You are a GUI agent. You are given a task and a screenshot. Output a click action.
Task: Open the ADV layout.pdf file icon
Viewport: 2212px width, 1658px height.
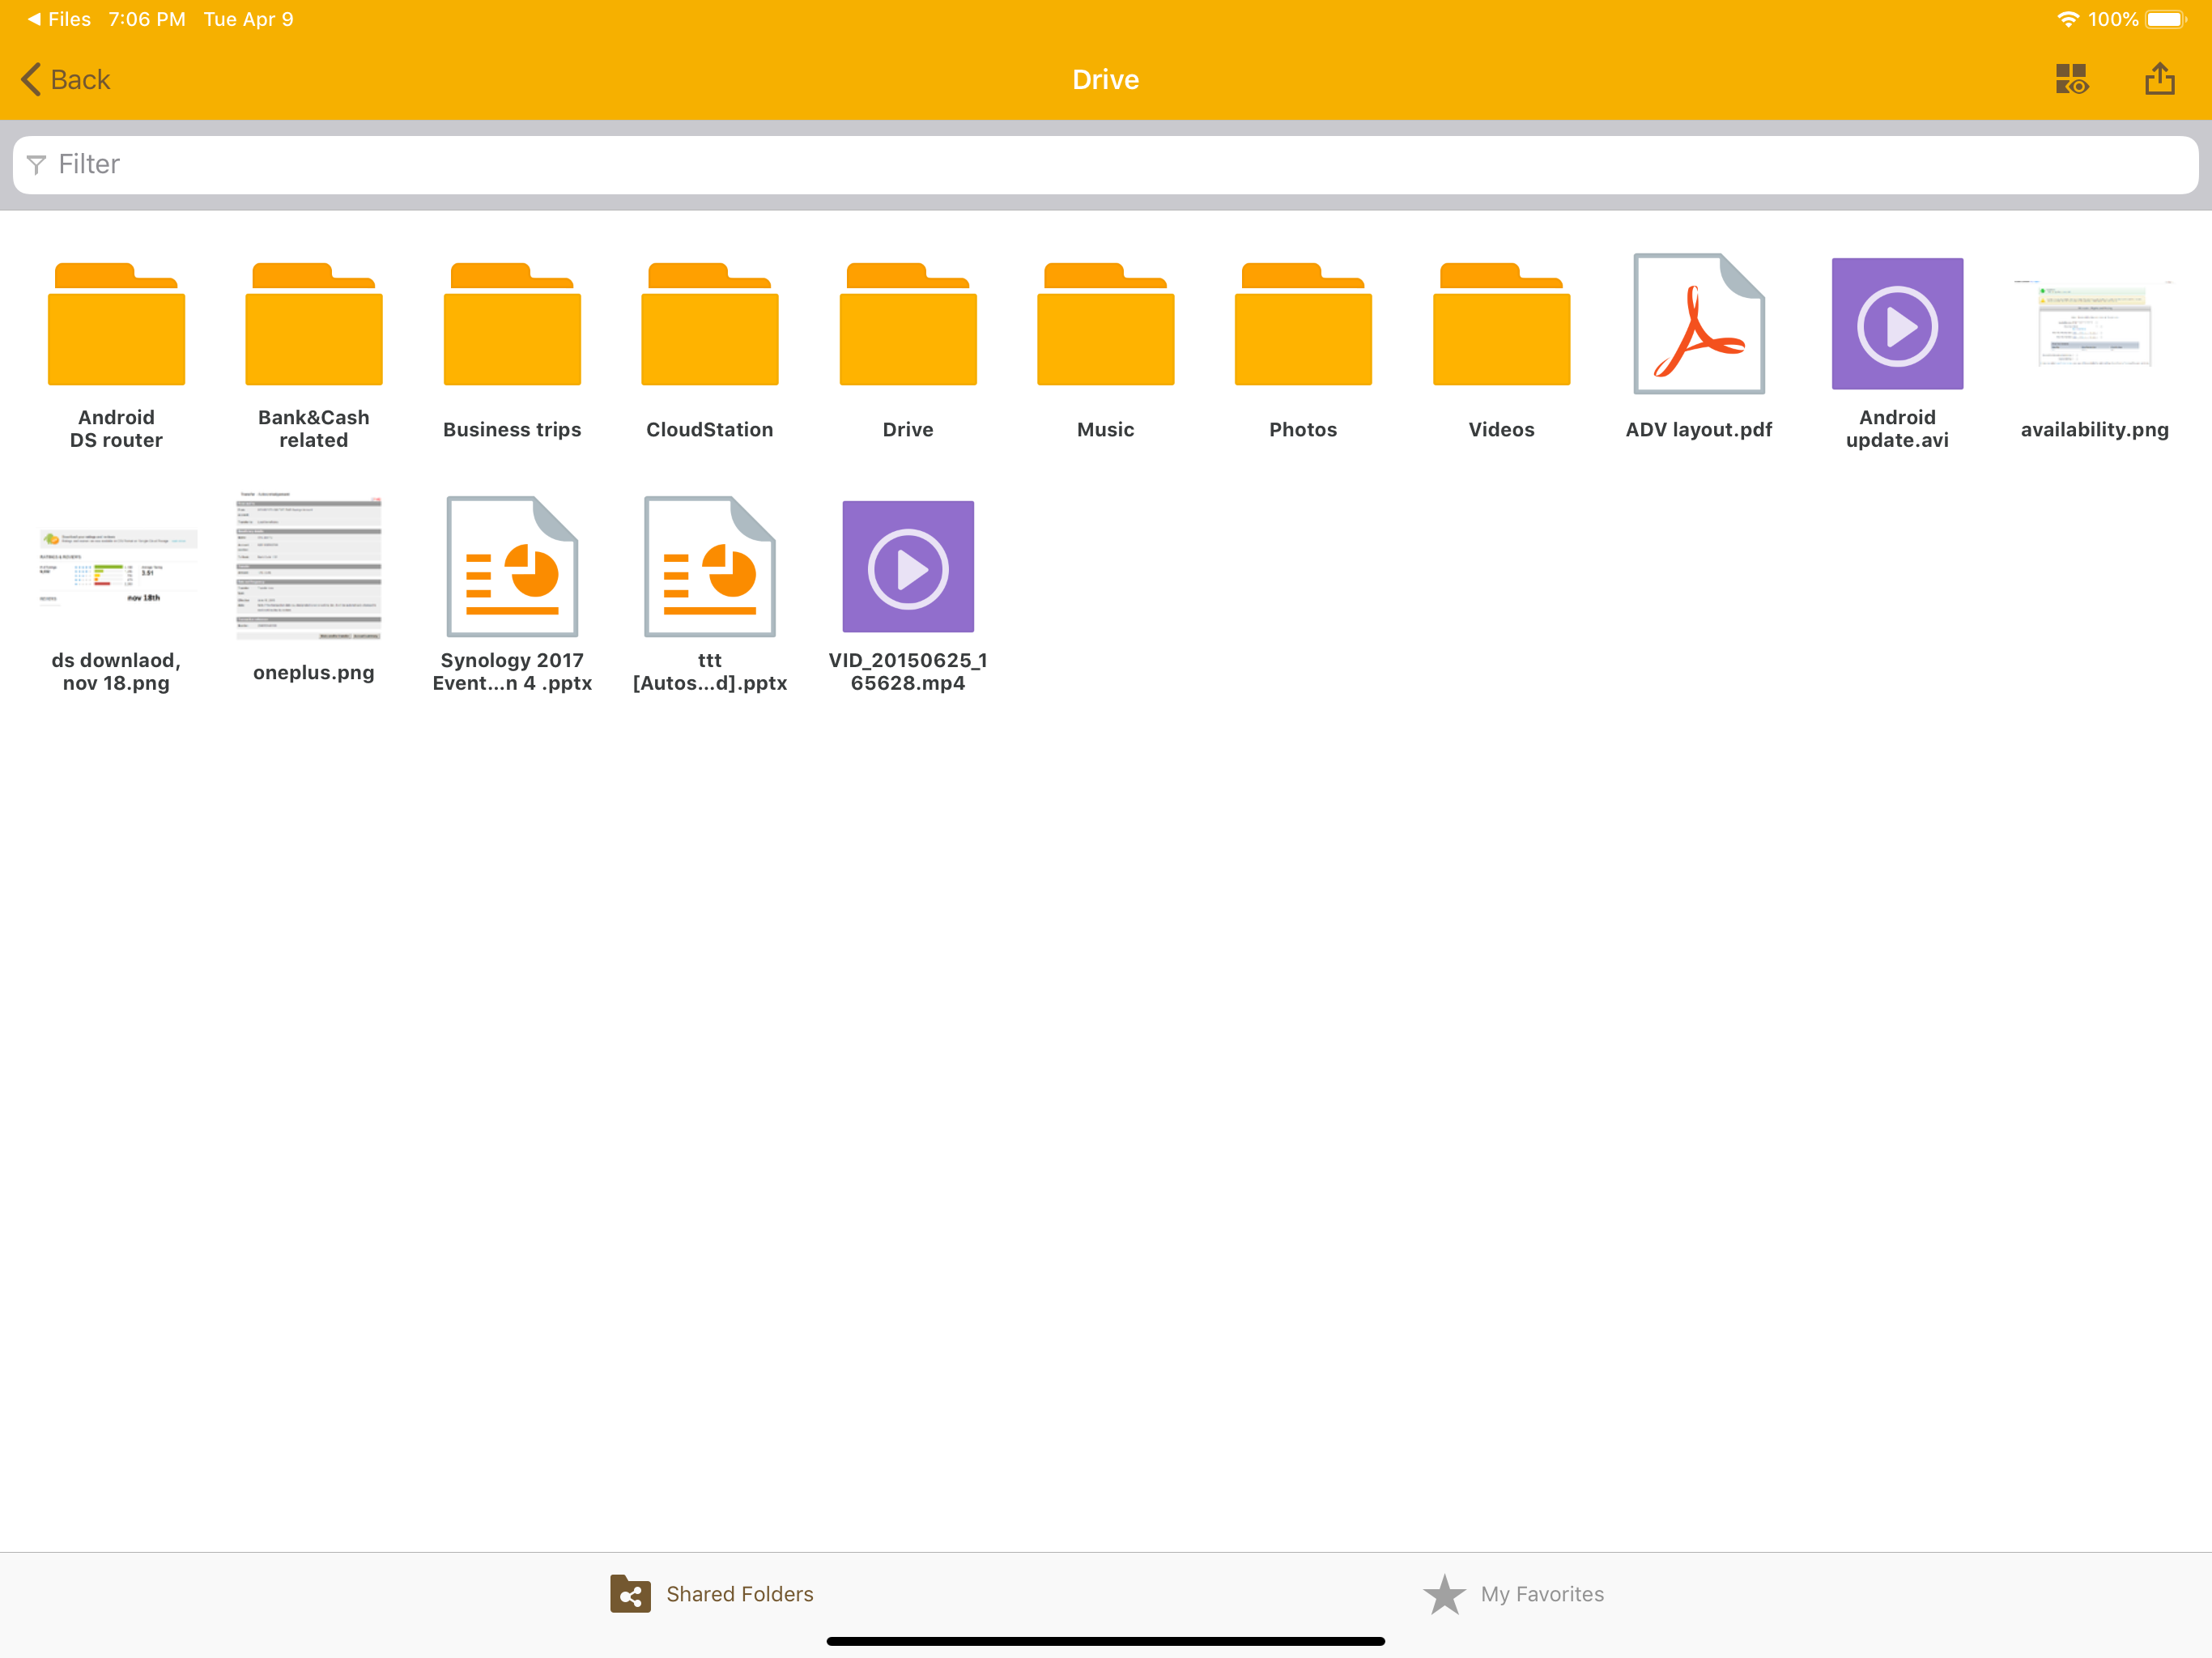click(x=1698, y=324)
